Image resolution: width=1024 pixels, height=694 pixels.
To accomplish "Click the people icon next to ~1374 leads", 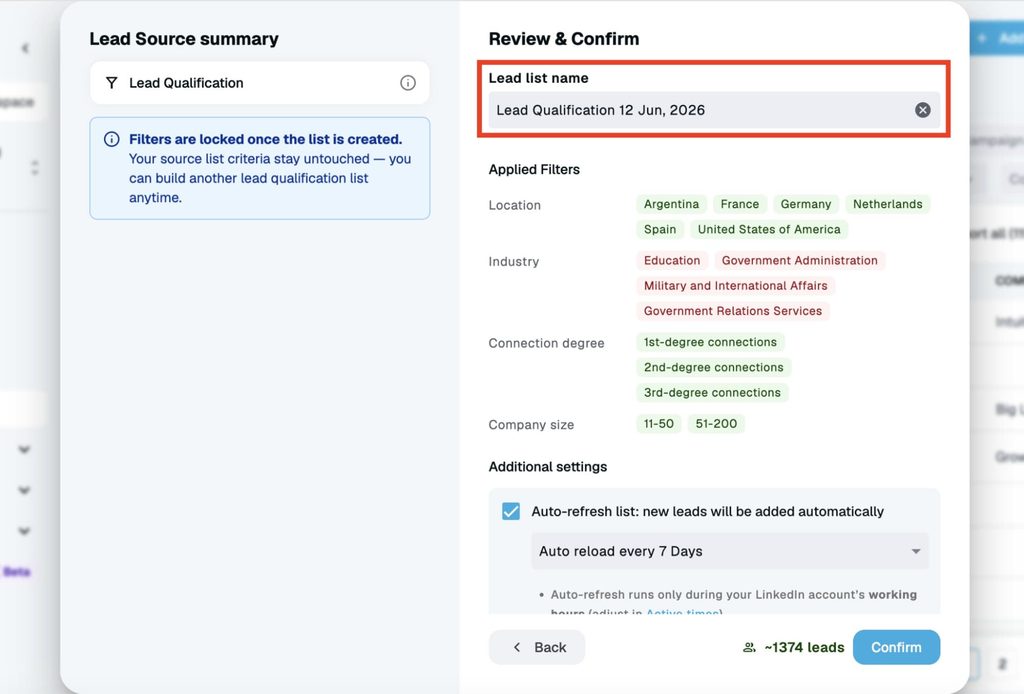I will [749, 647].
